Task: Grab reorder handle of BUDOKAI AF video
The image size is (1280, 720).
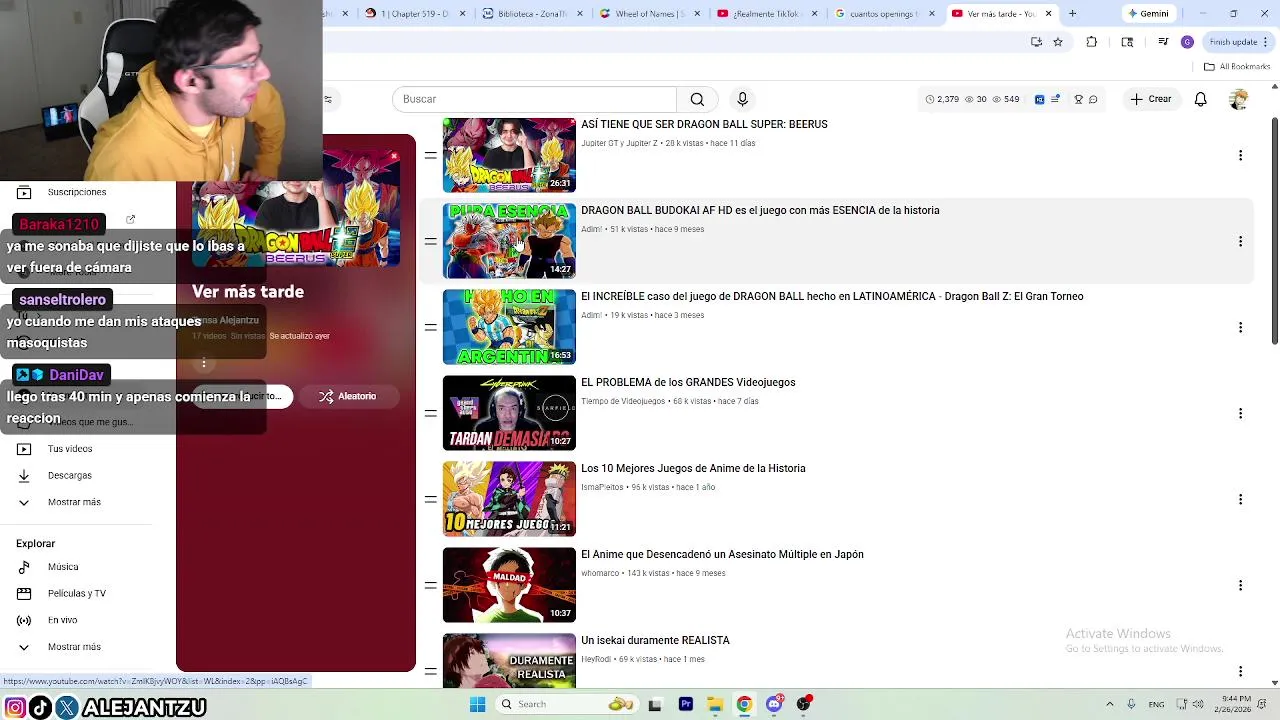Action: coord(430,241)
